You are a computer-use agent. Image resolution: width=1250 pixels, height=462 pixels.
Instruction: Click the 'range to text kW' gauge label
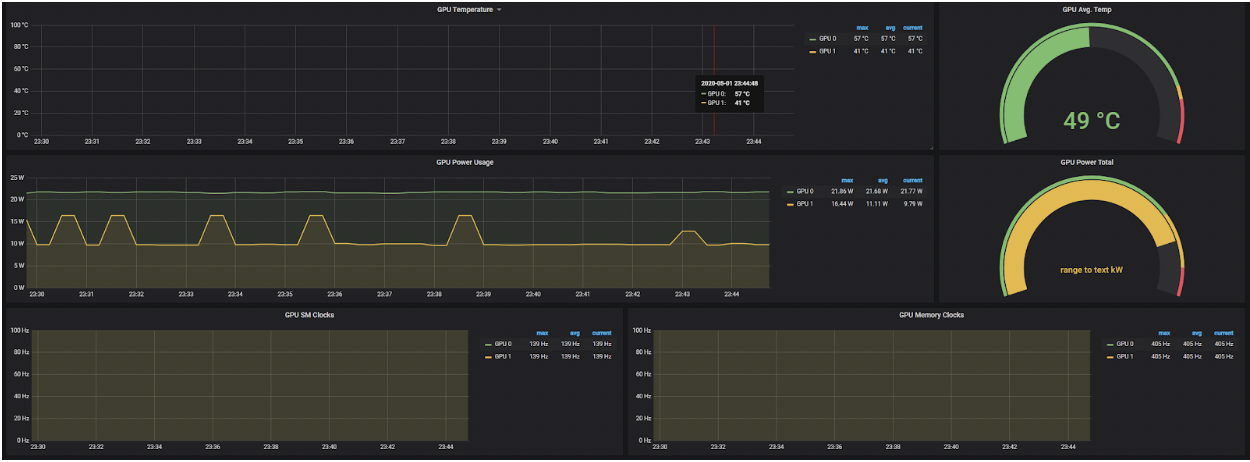(1091, 269)
